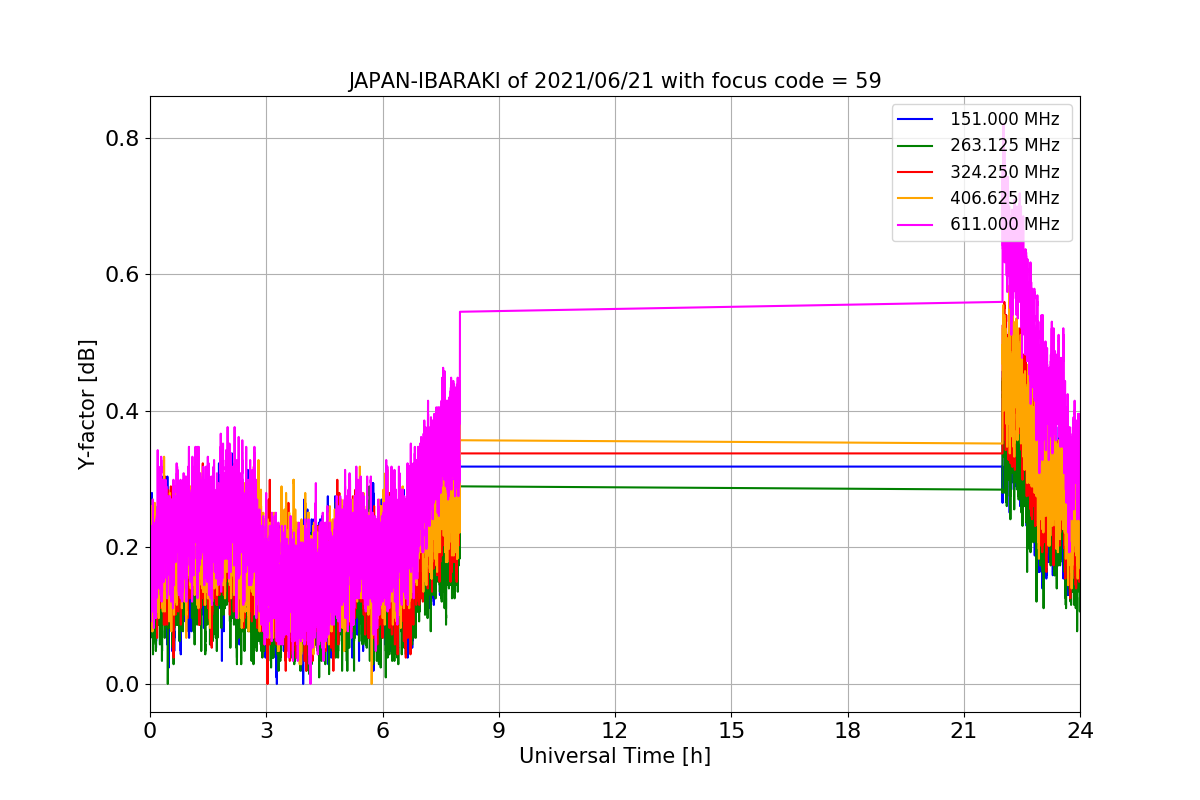
Task: Click the 21 x-axis tick label
Action: click(x=964, y=731)
